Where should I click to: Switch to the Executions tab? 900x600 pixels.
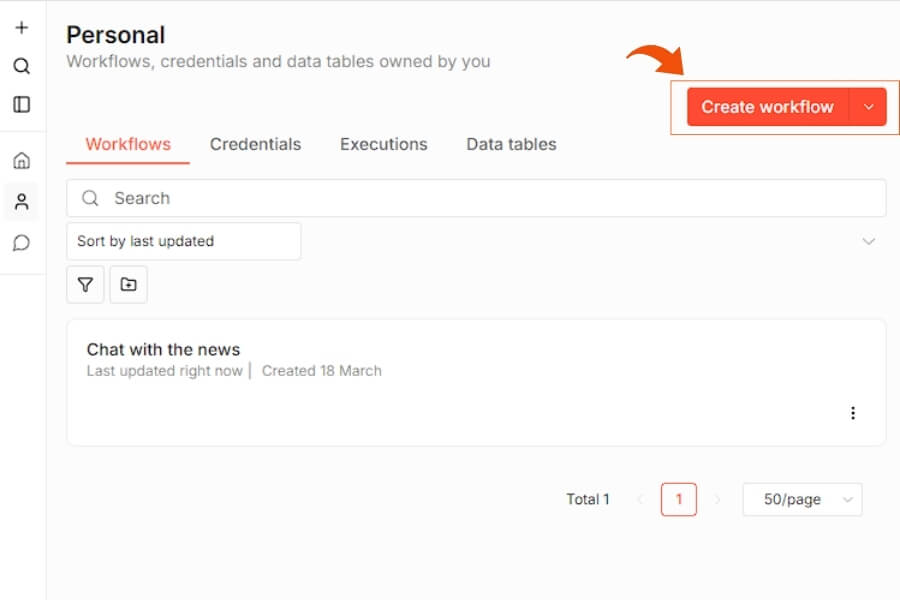(383, 144)
